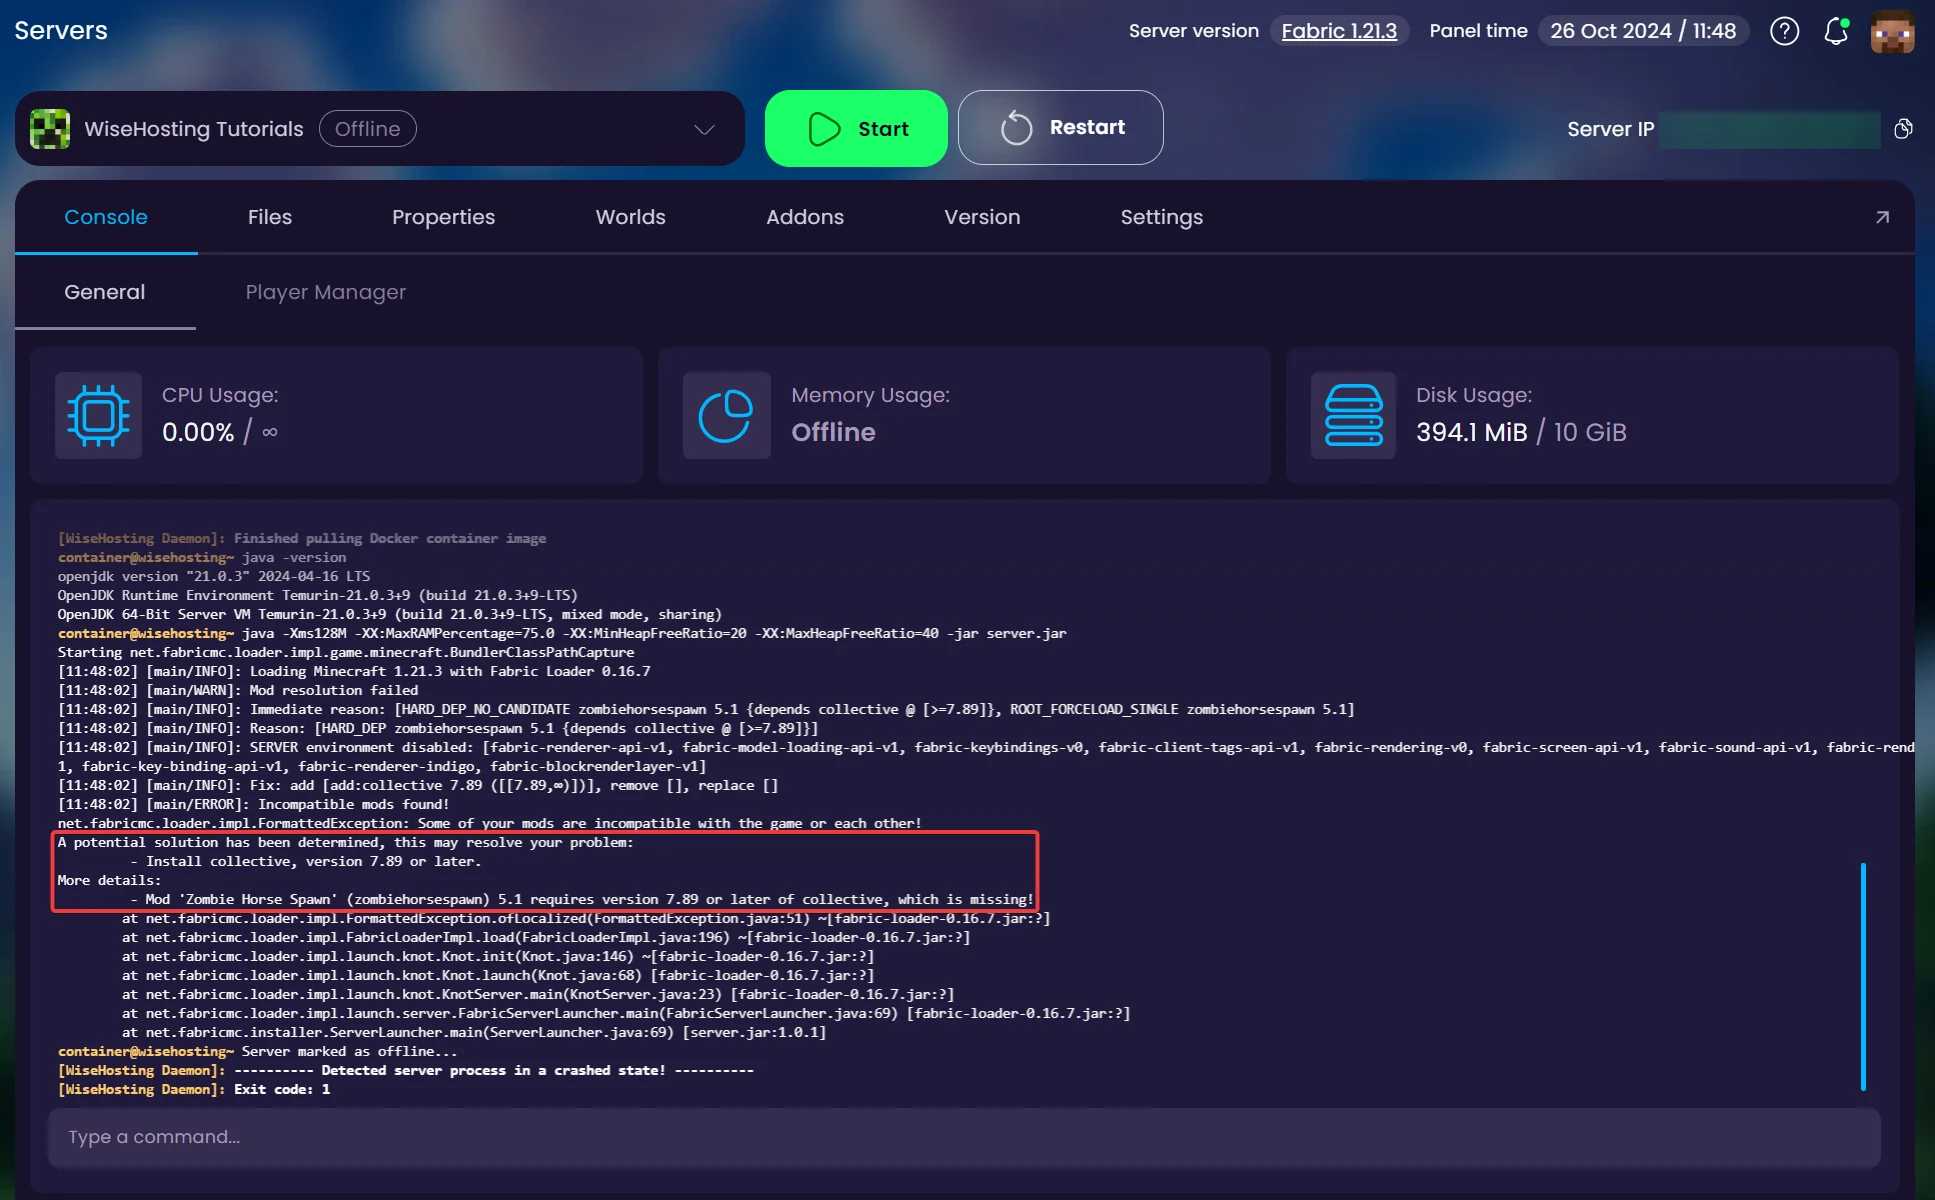Open the Properties tab
The width and height of the screenshot is (1935, 1200).
pos(443,217)
